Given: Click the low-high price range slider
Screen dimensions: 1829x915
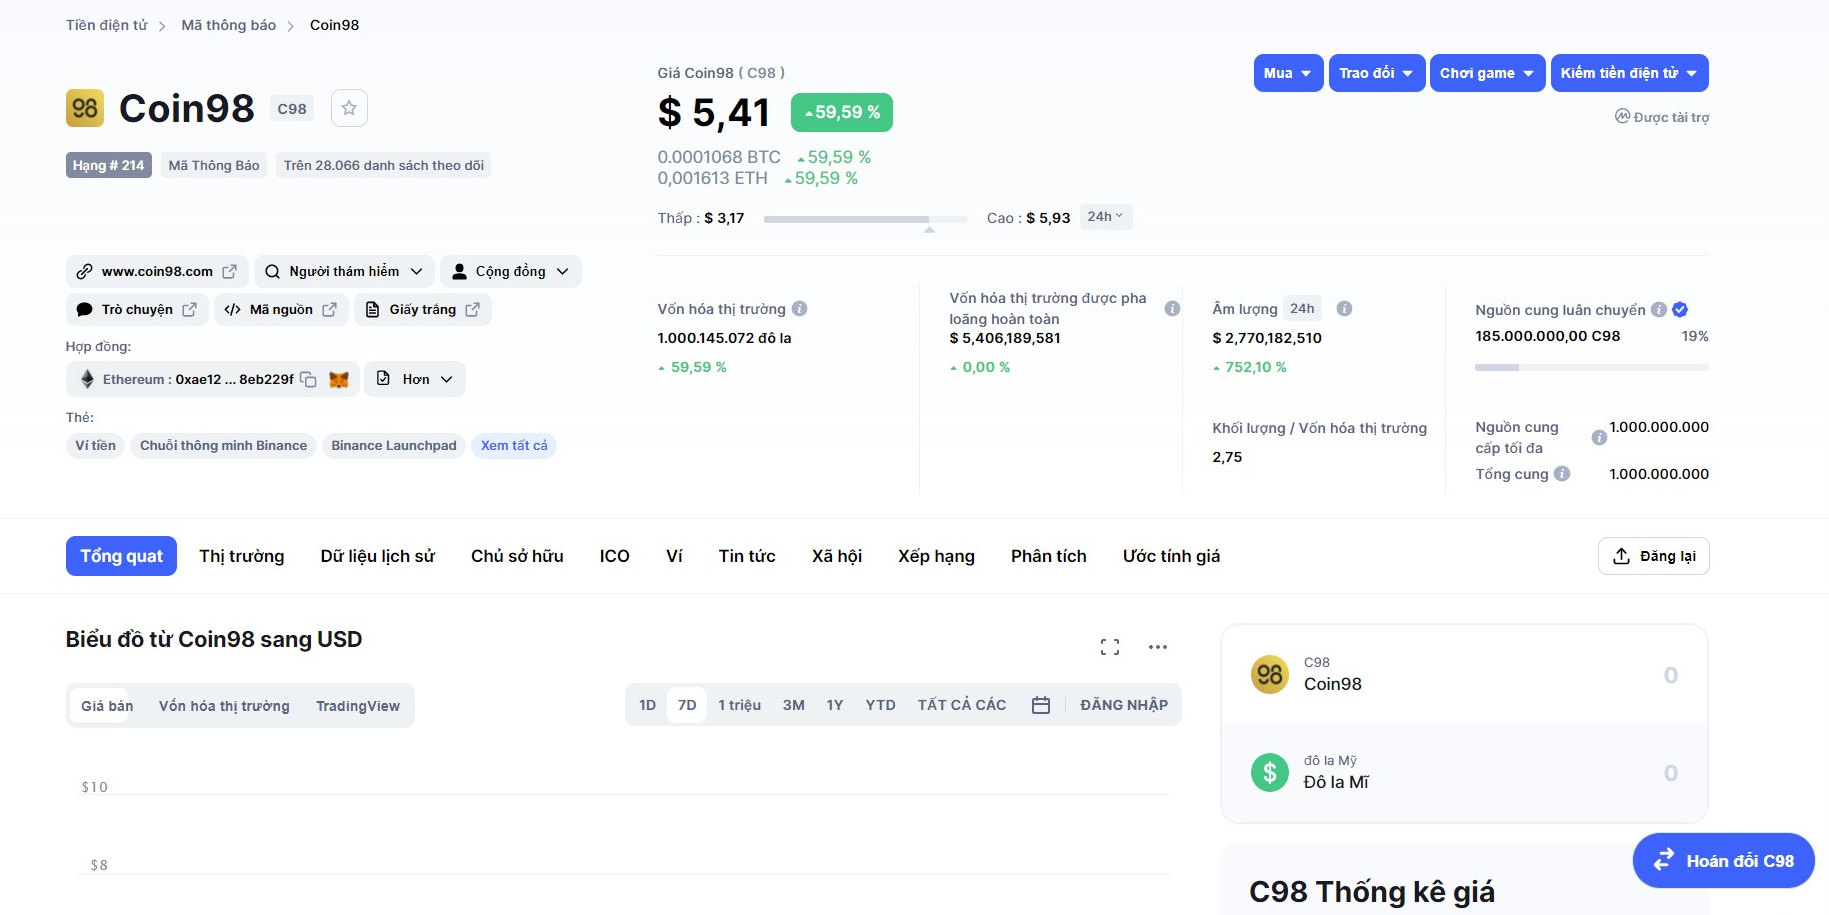Looking at the screenshot, I should (865, 219).
